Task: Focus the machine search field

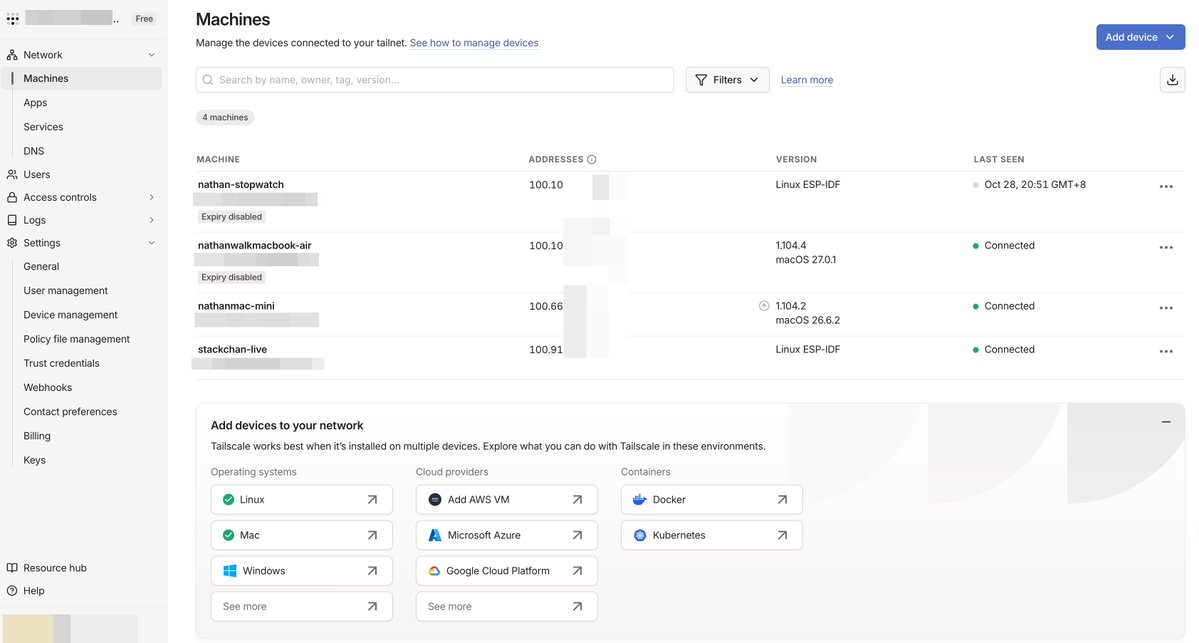Action: pyautogui.click(x=434, y=80)
